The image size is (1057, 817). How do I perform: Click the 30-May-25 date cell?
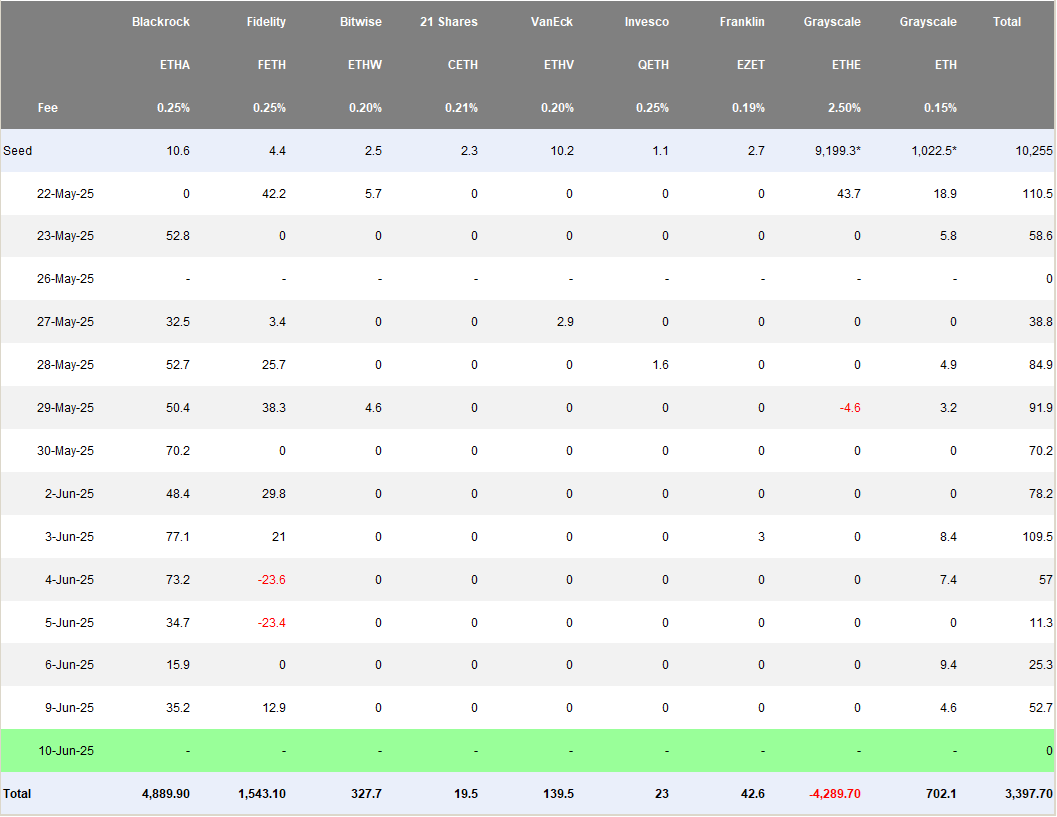[x=65, y=451]
